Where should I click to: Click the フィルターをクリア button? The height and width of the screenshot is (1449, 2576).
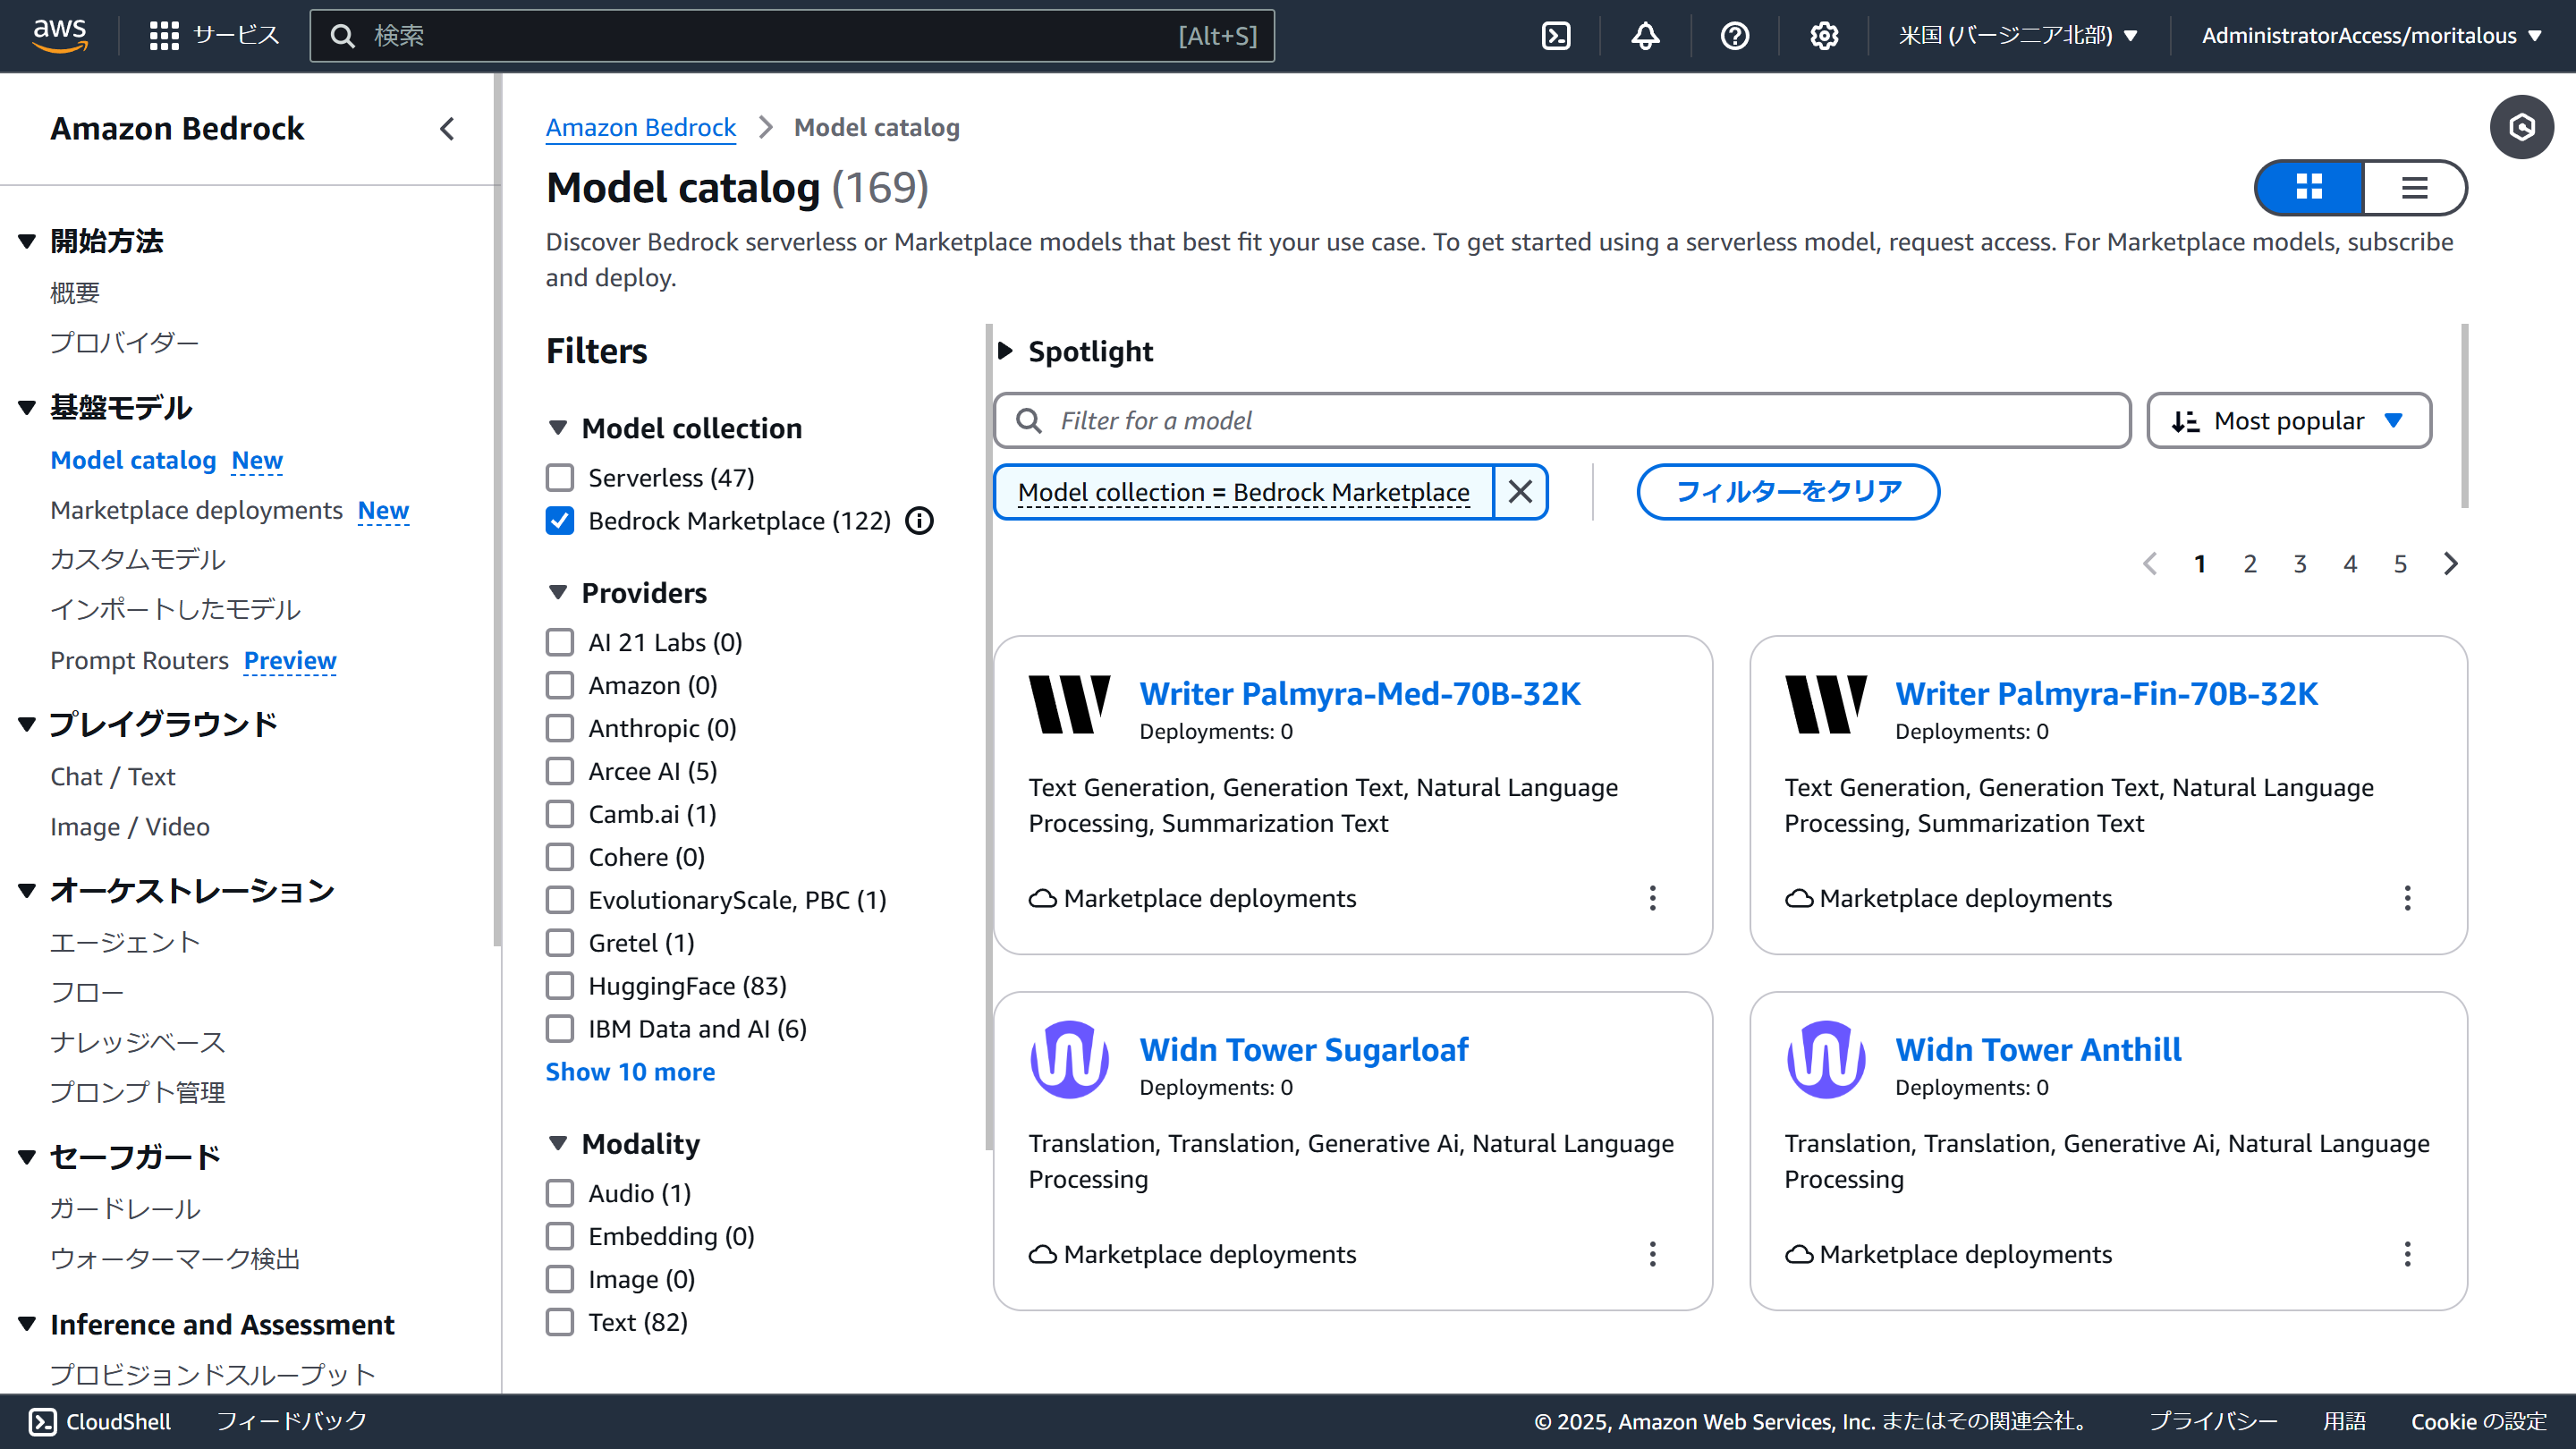[1787, 492]
